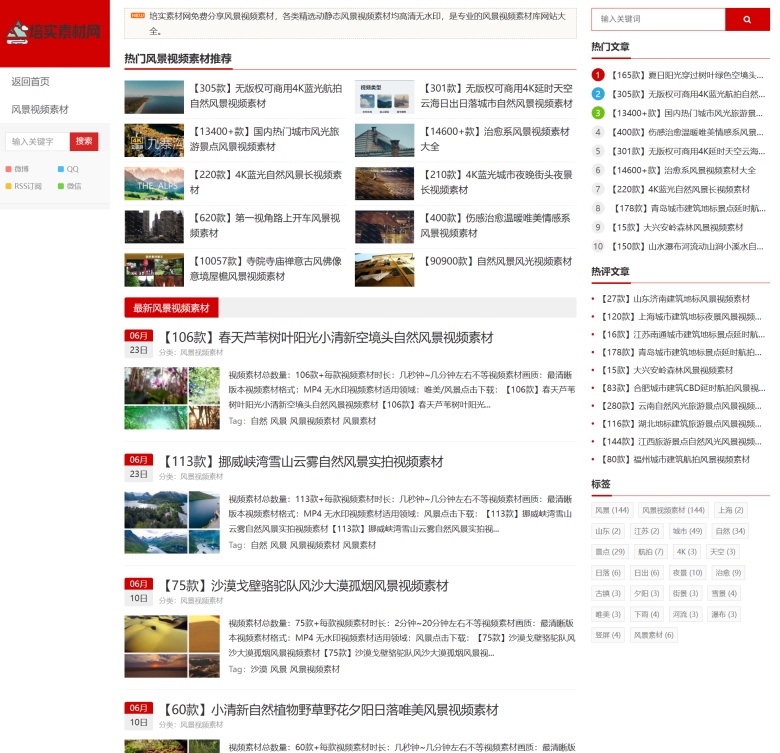Open post title 【113款】挪威峡湾雪山云雾
Screen dimensions: 780x753
(302, 462)
